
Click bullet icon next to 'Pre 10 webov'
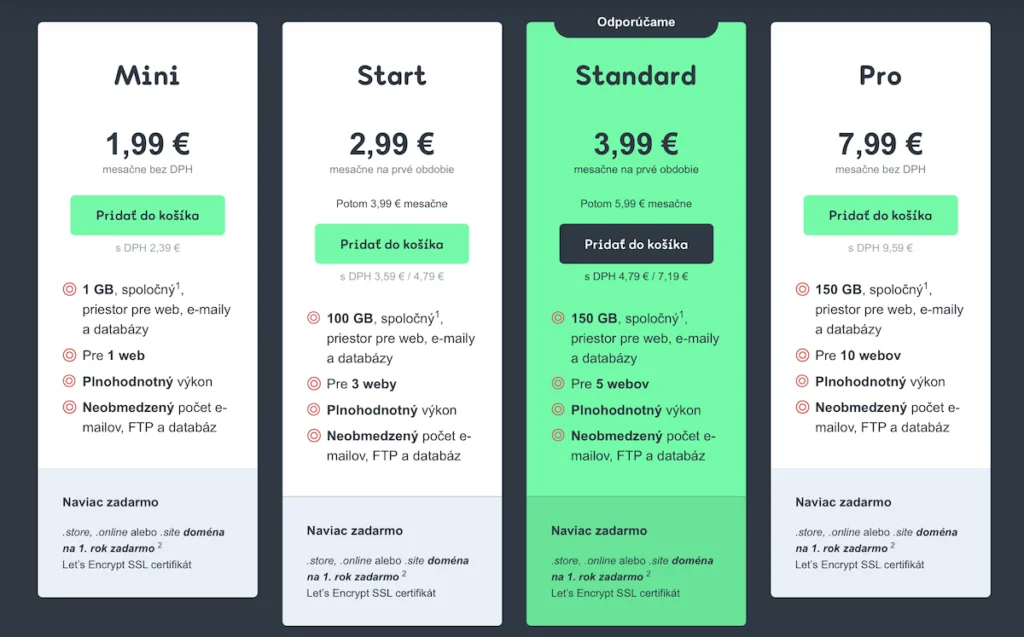click(802, 355)
